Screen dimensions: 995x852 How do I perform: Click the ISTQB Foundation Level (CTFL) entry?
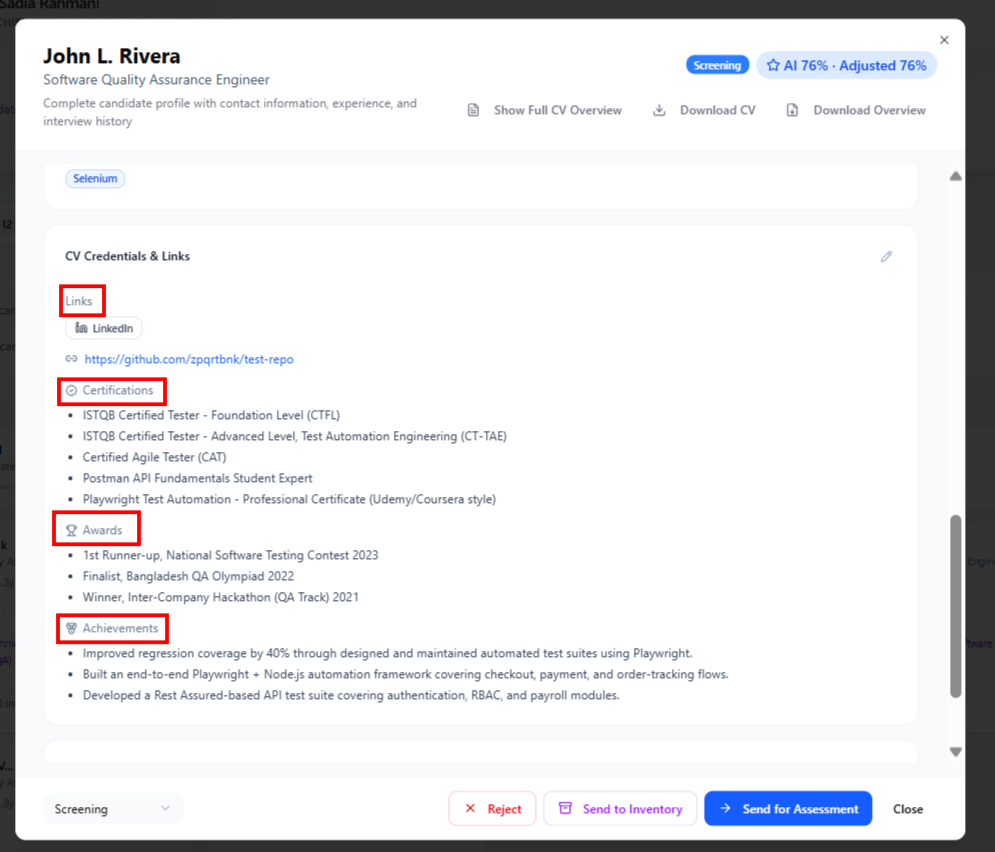[211, 415]
